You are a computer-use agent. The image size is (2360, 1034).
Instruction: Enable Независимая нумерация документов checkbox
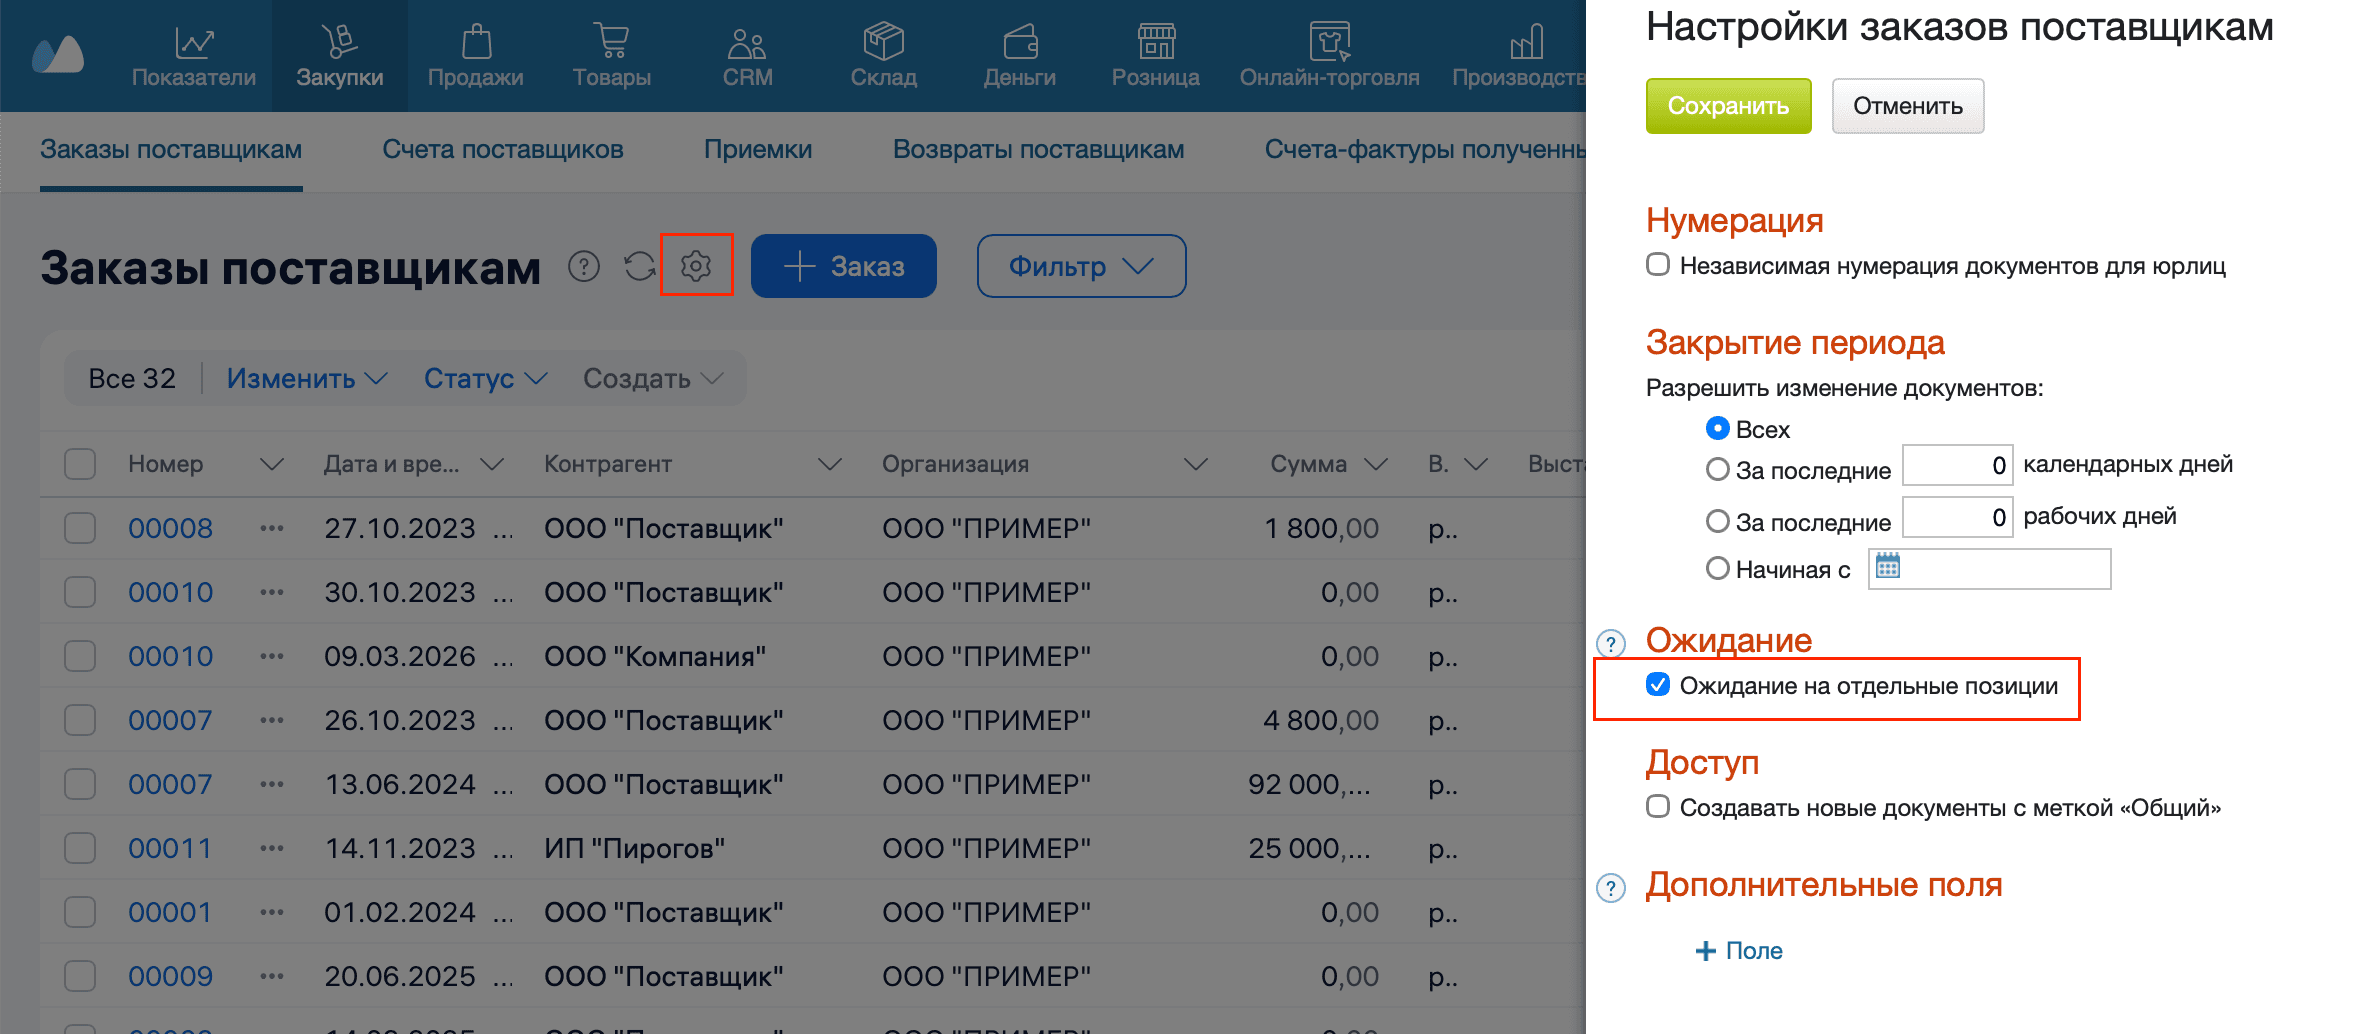1658,265
